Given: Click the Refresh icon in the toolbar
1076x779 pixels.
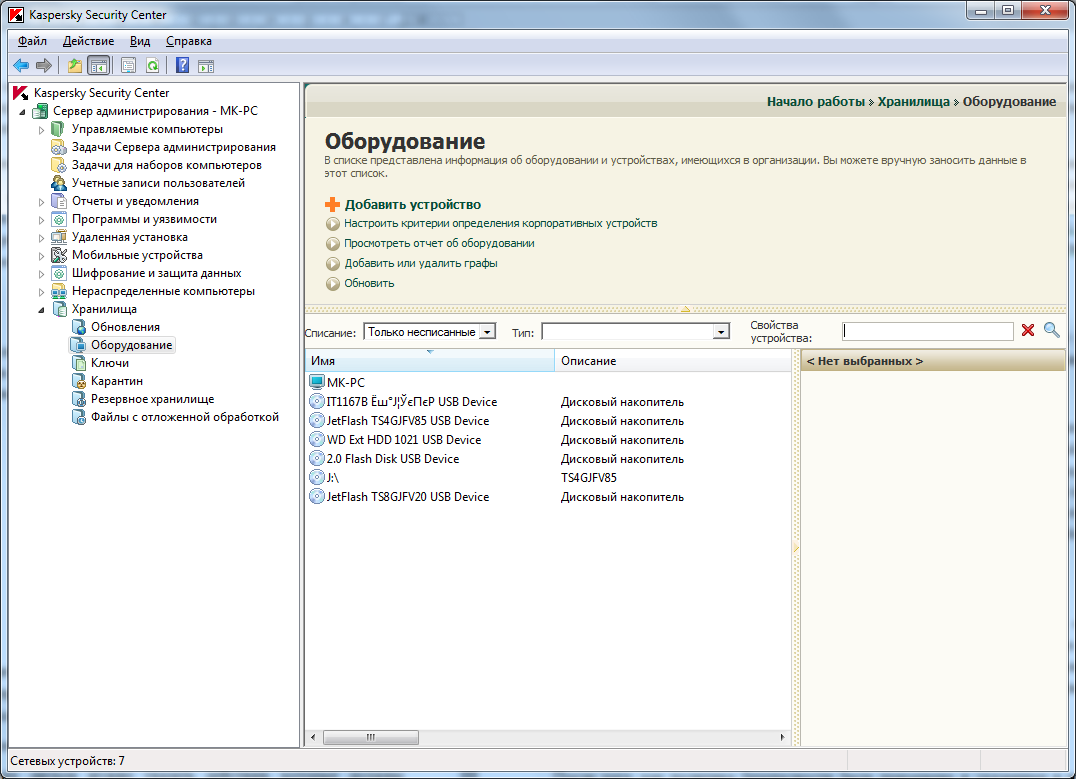Looking at the screenshot, I should [x=152, y=66].
